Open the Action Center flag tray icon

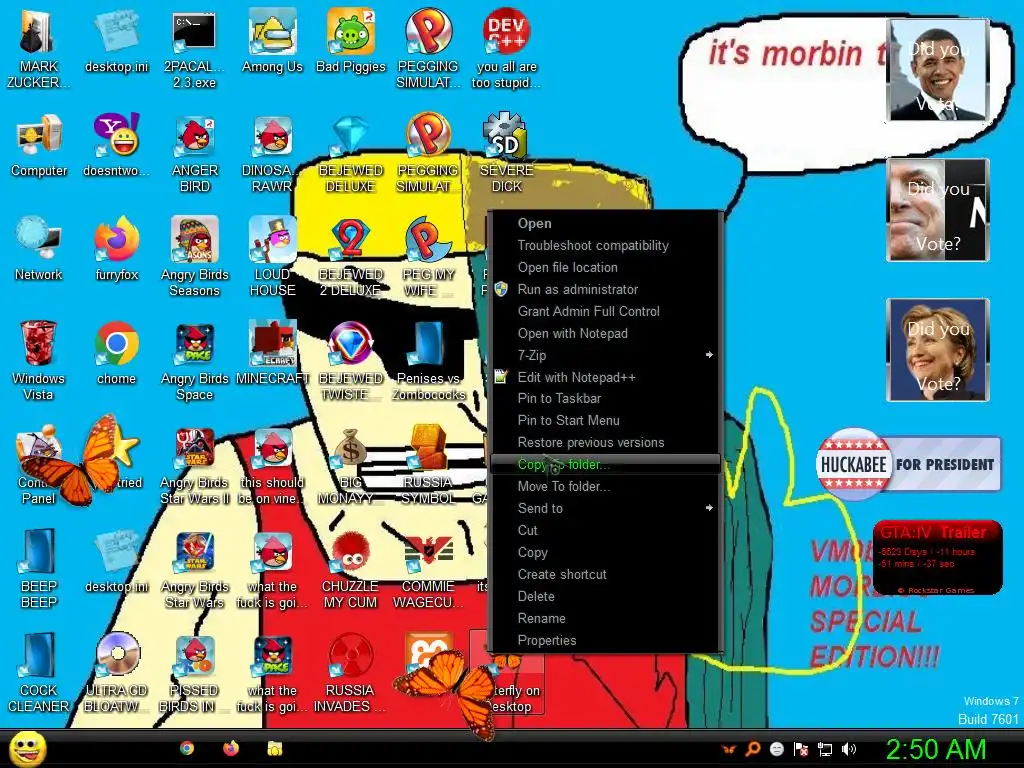pos(801,749)
